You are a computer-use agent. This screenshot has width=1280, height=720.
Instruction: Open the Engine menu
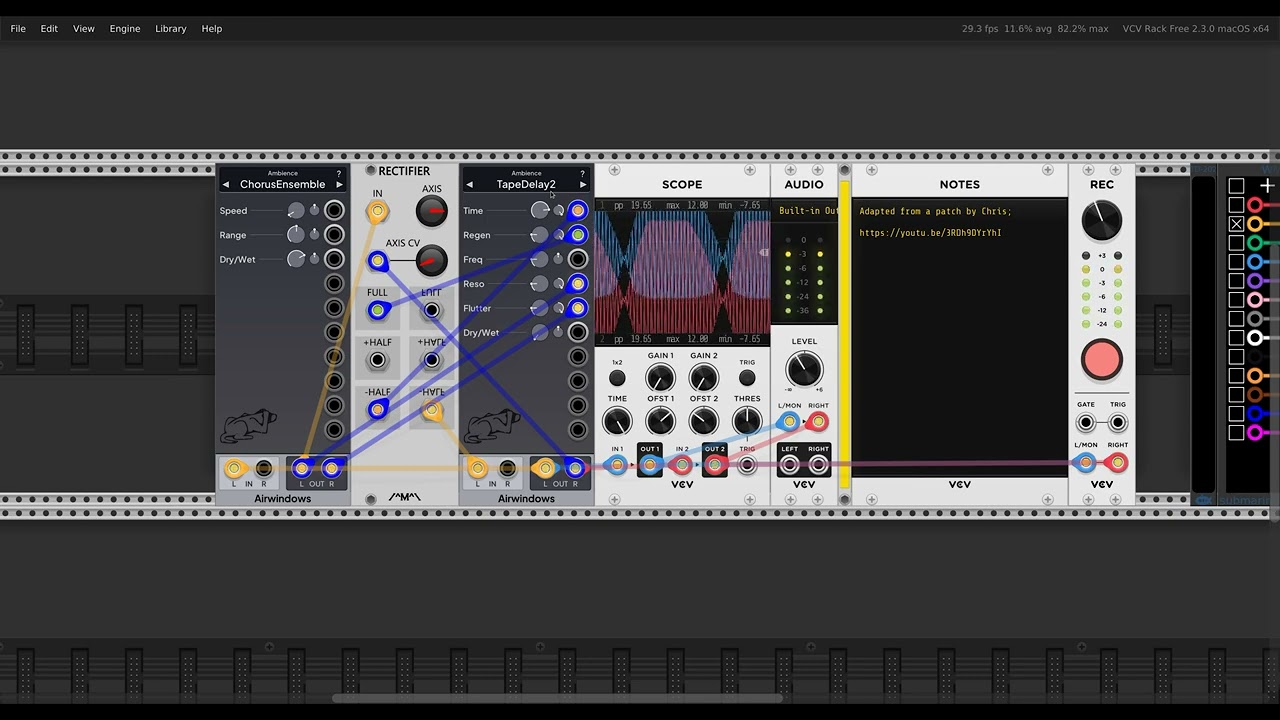point(125,29)
